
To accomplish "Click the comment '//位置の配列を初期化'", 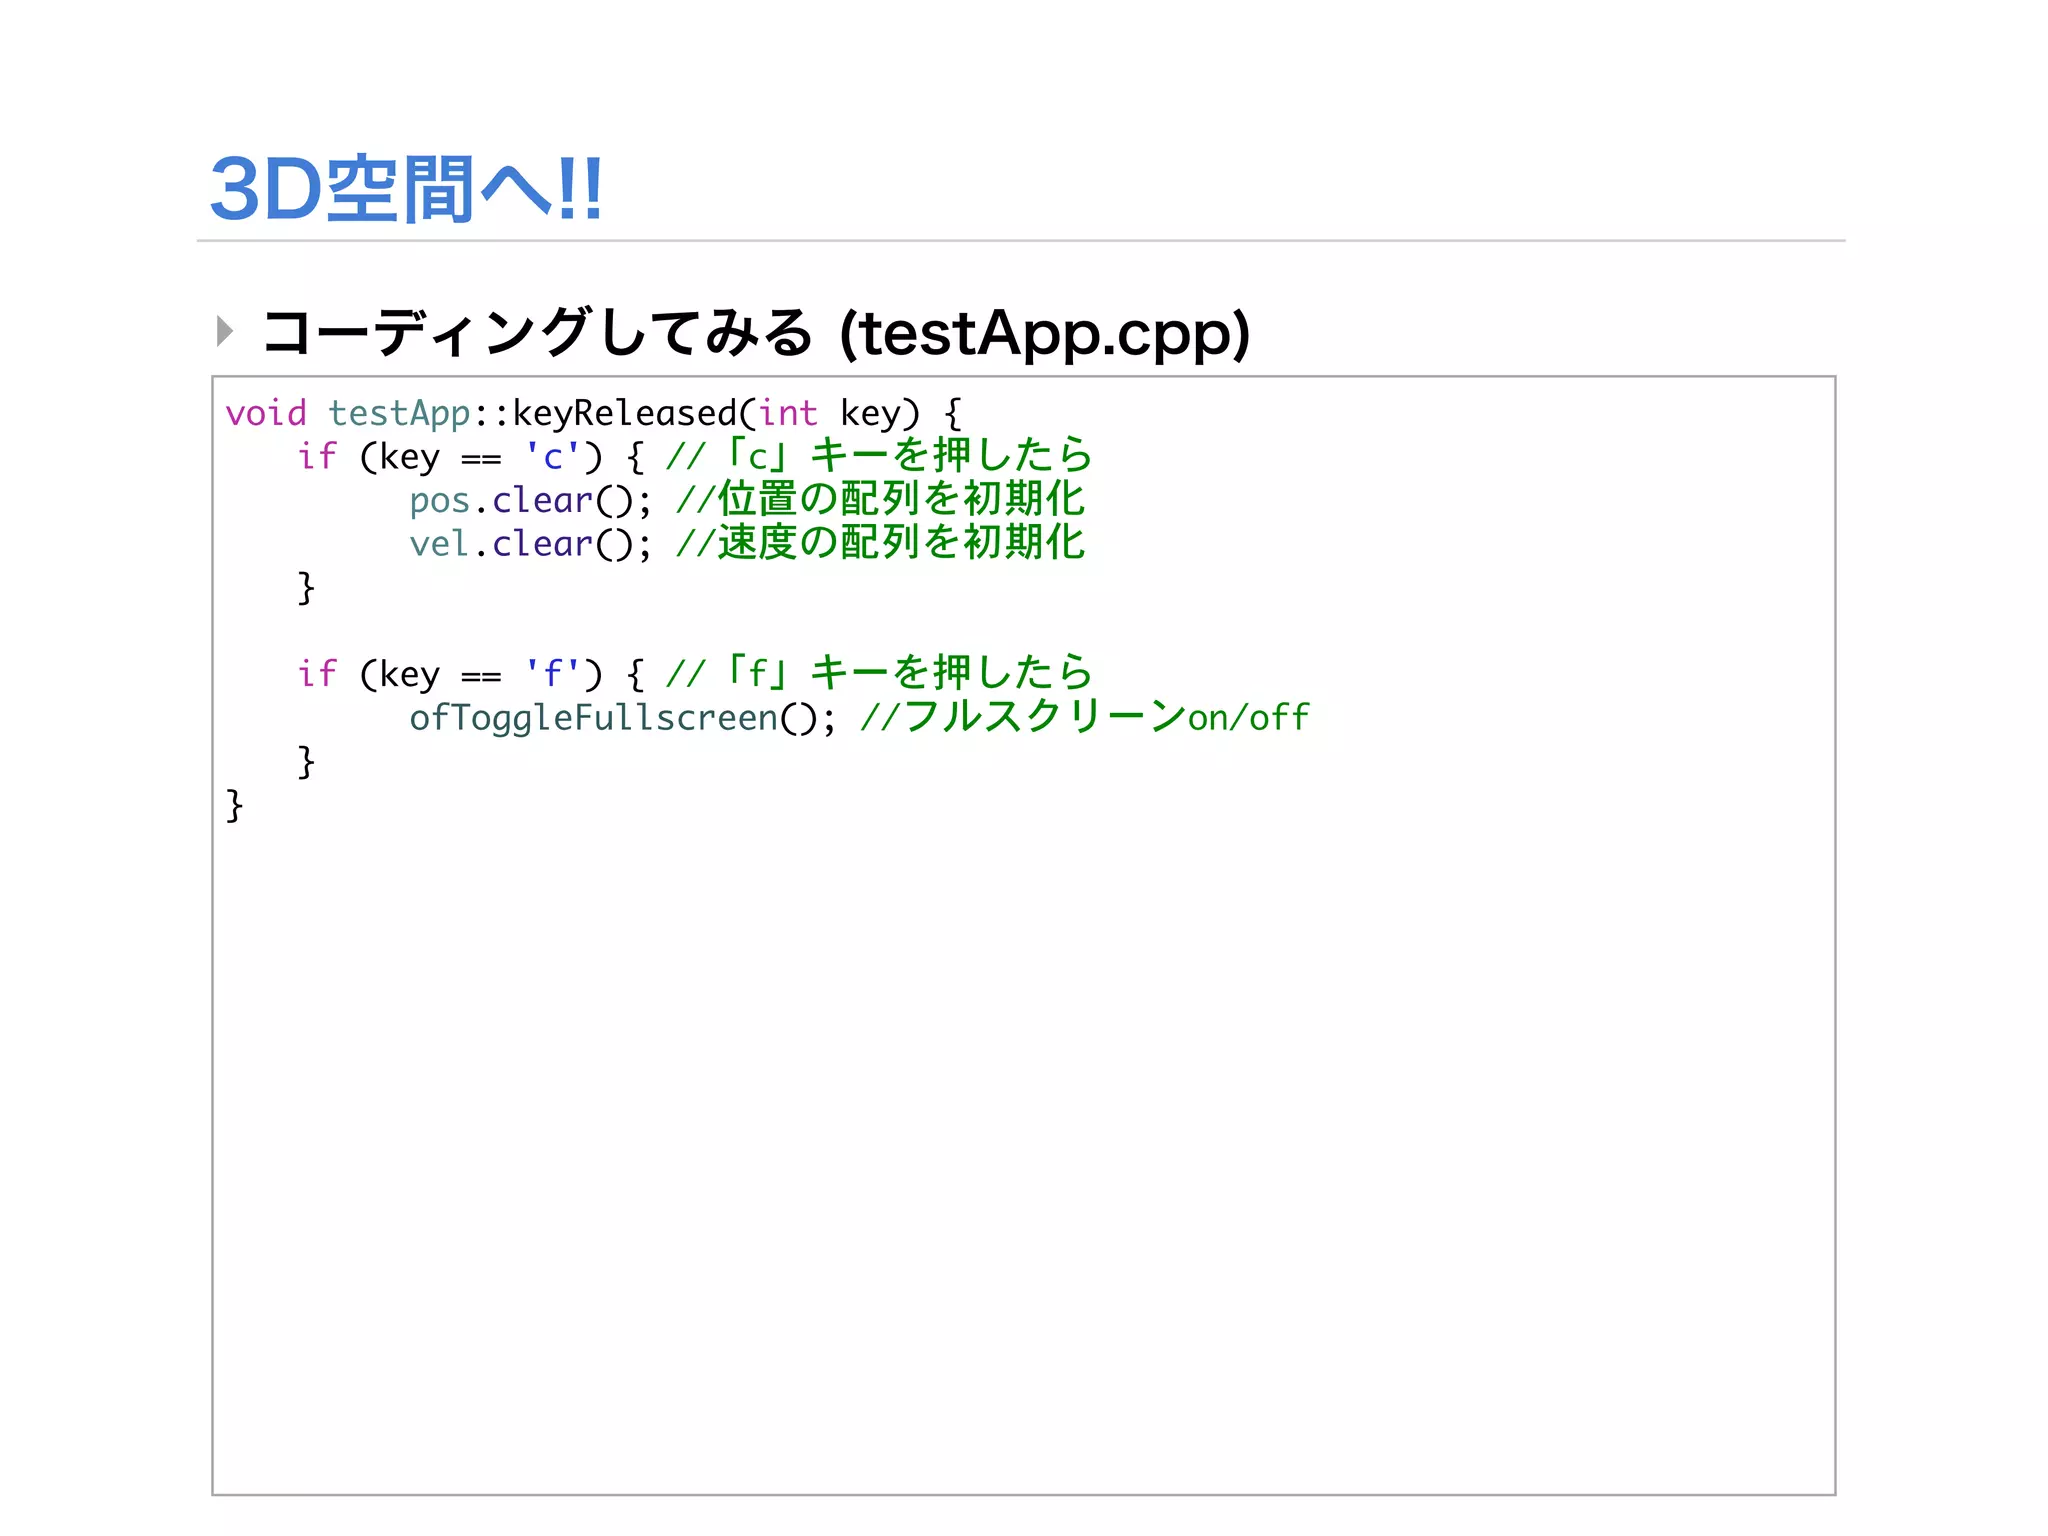I will point(881,500).
